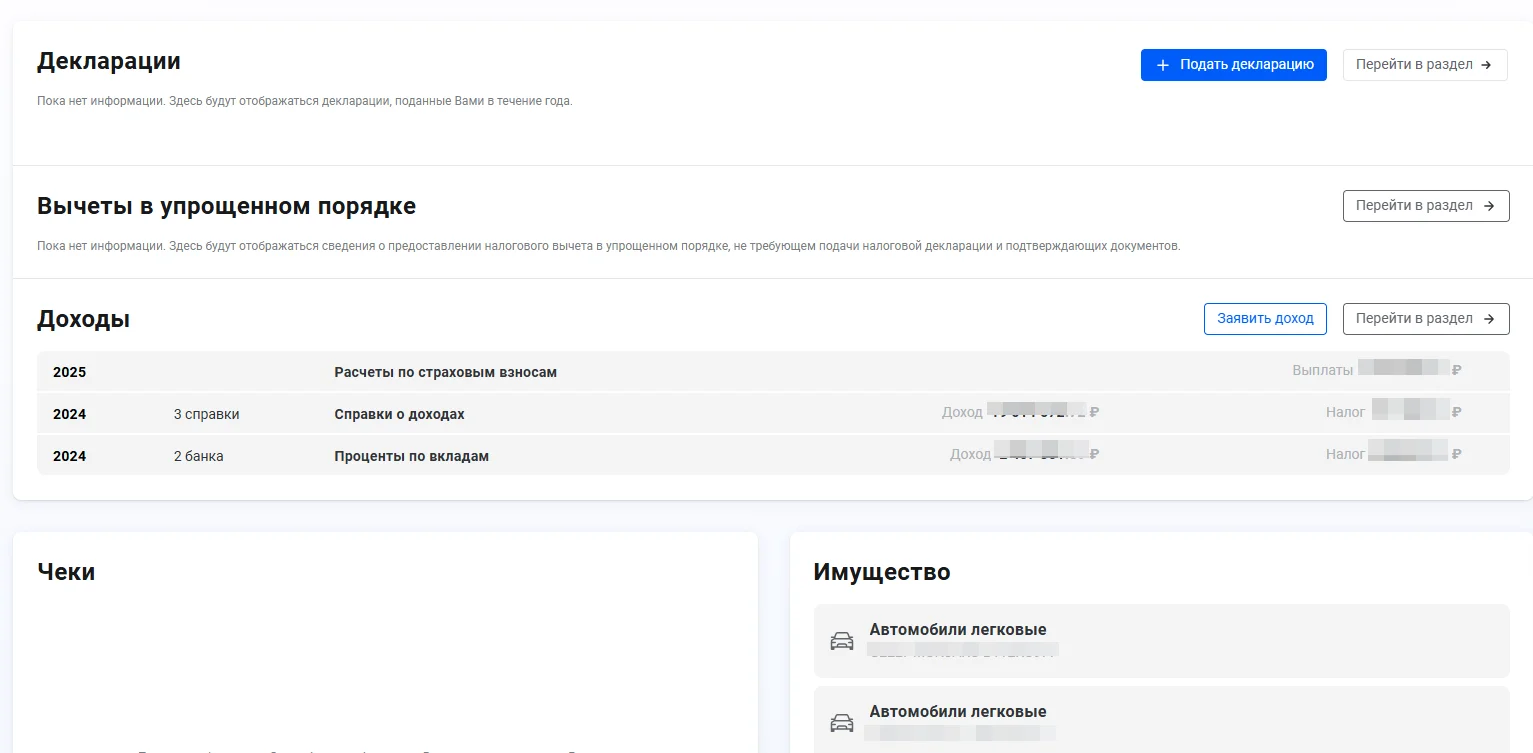Open the 2025 Расчеты по страховым взносам row
This screenshot has height=753, width=1533.
coord(445,372)
